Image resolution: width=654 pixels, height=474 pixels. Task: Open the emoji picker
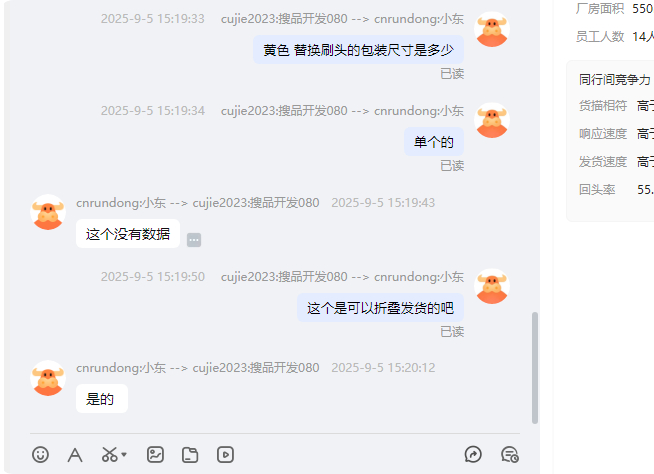[x=40, y=454]
